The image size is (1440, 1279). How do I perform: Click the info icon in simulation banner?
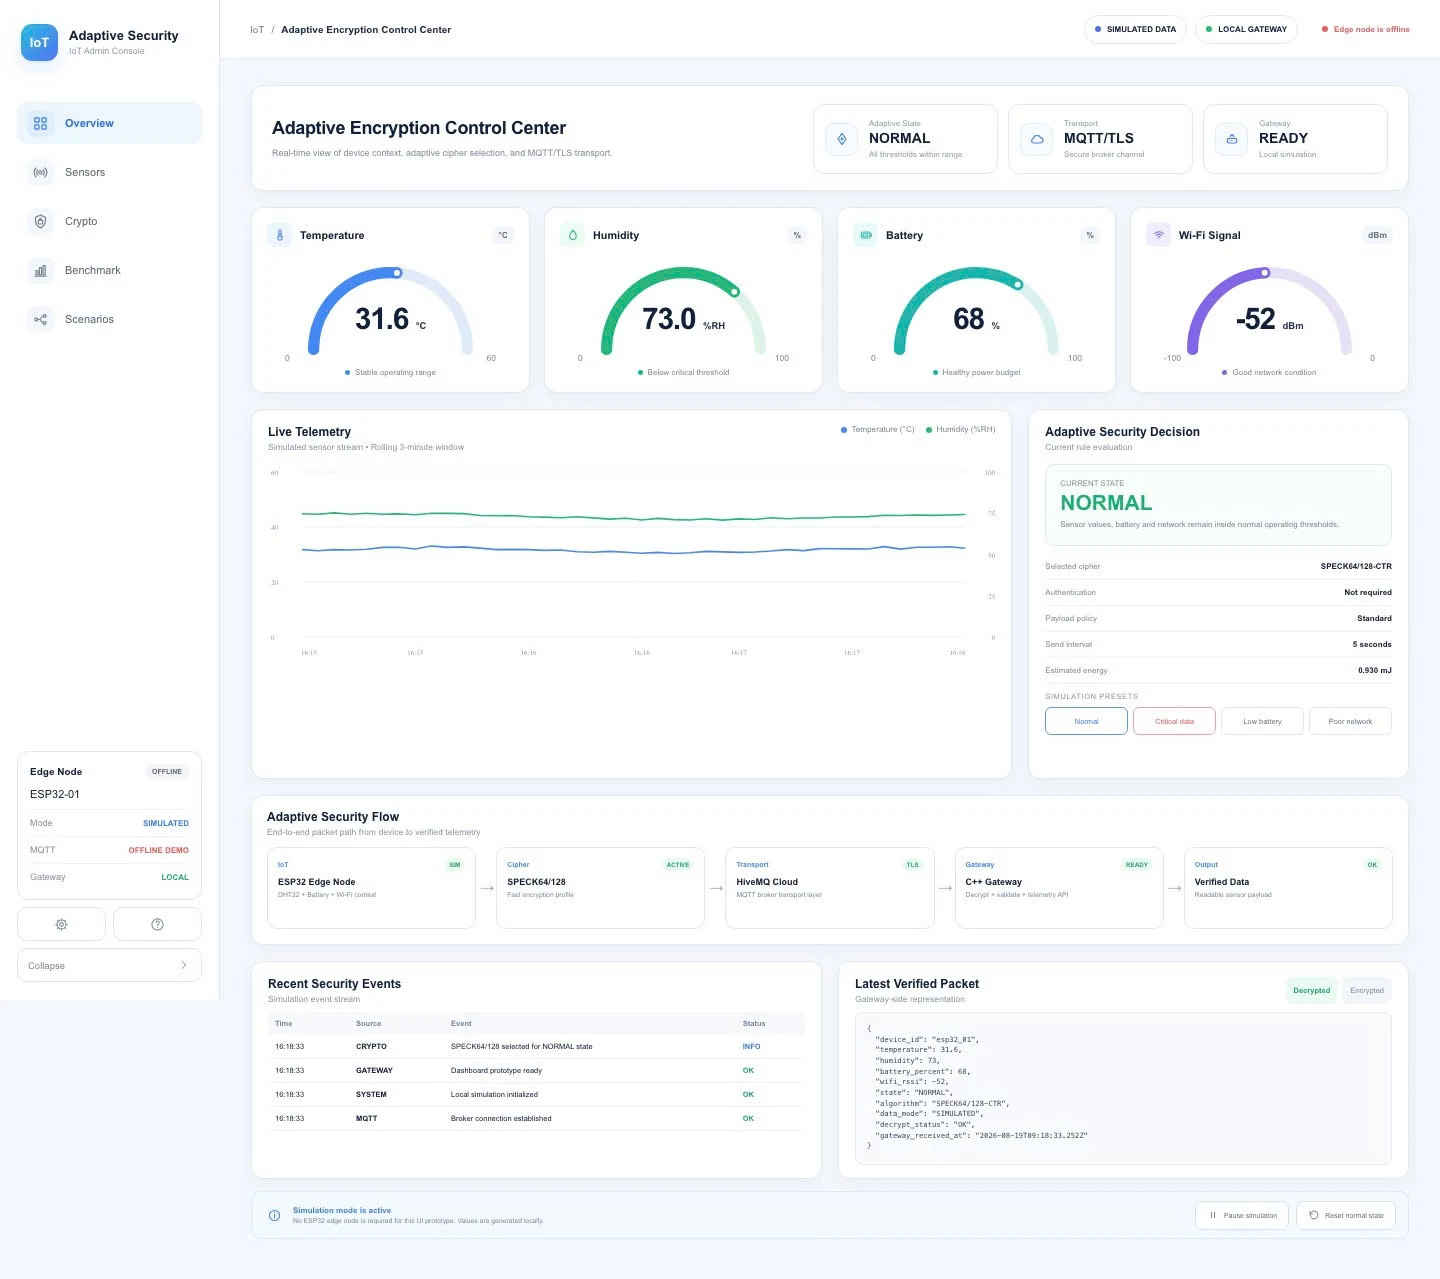tap(274, 1215)
